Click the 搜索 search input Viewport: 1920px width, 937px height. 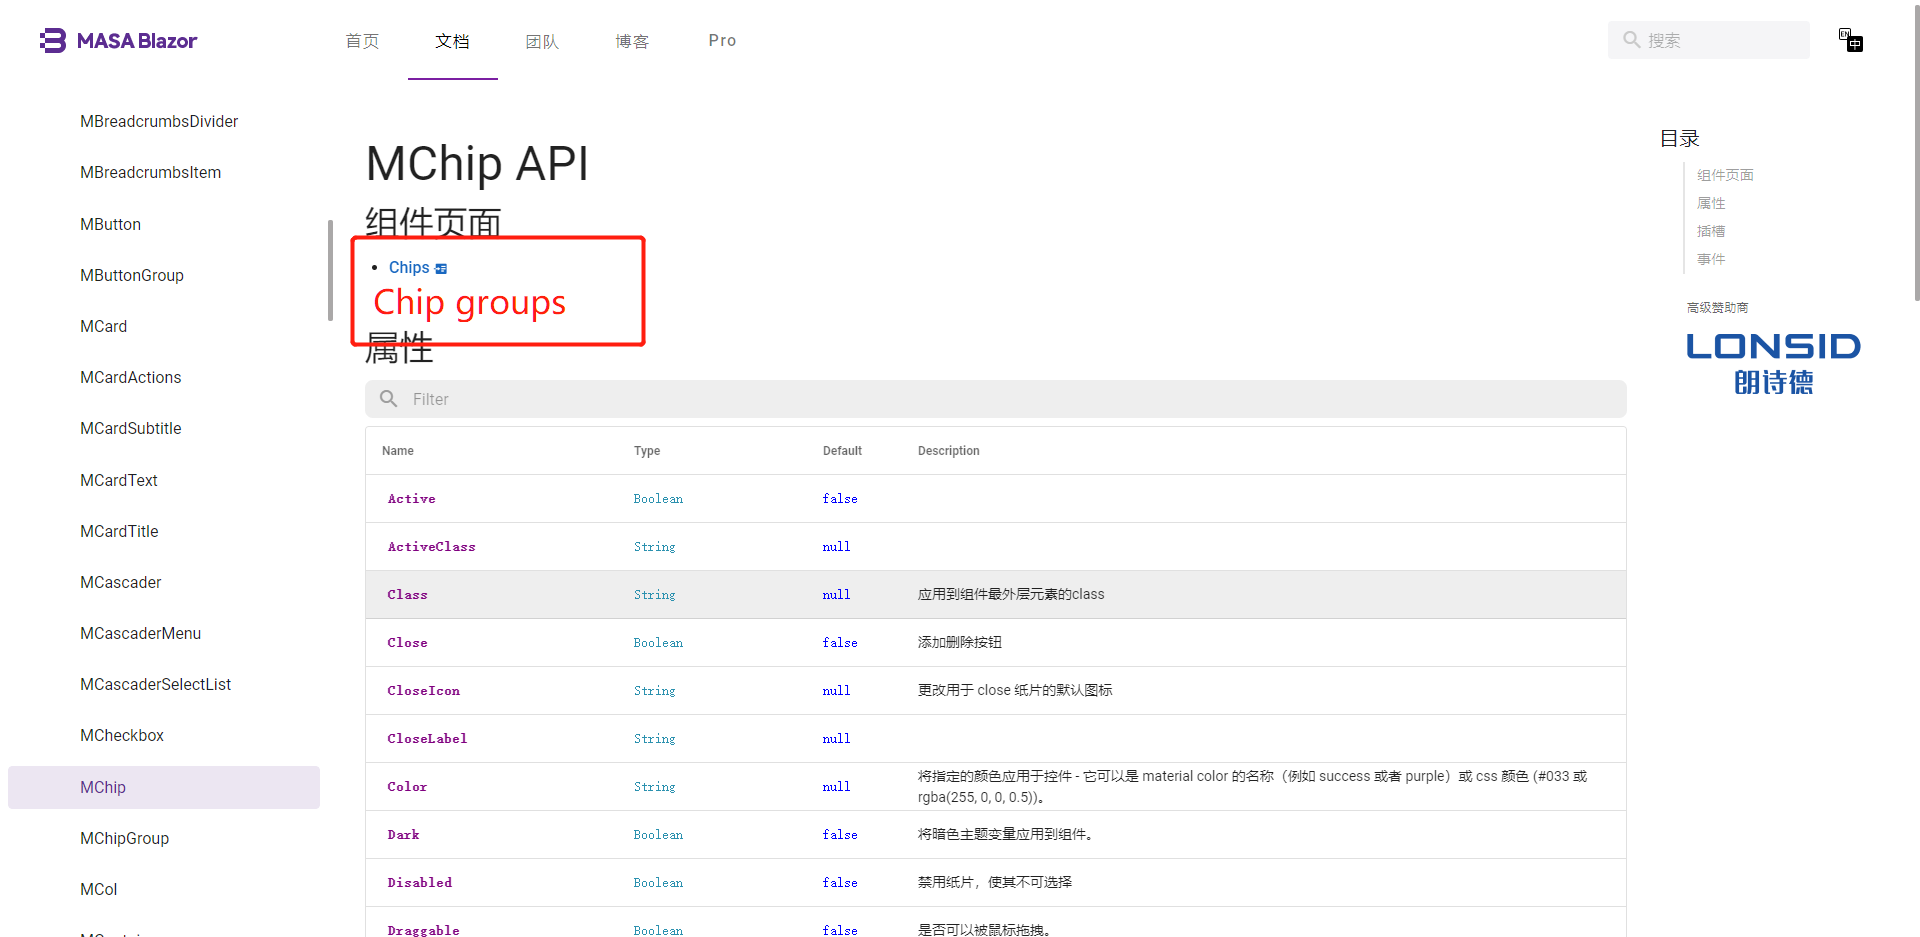coord(1720,40)
